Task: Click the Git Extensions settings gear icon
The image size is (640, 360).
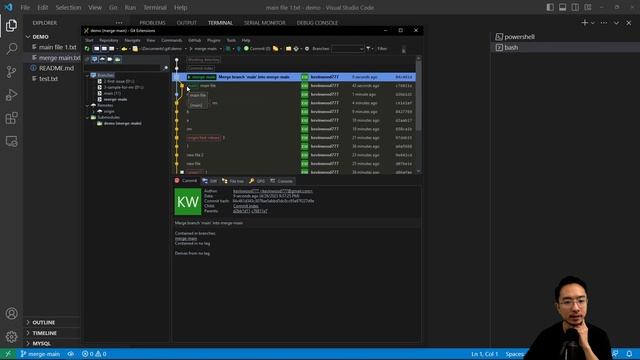Action: (307, 49)
